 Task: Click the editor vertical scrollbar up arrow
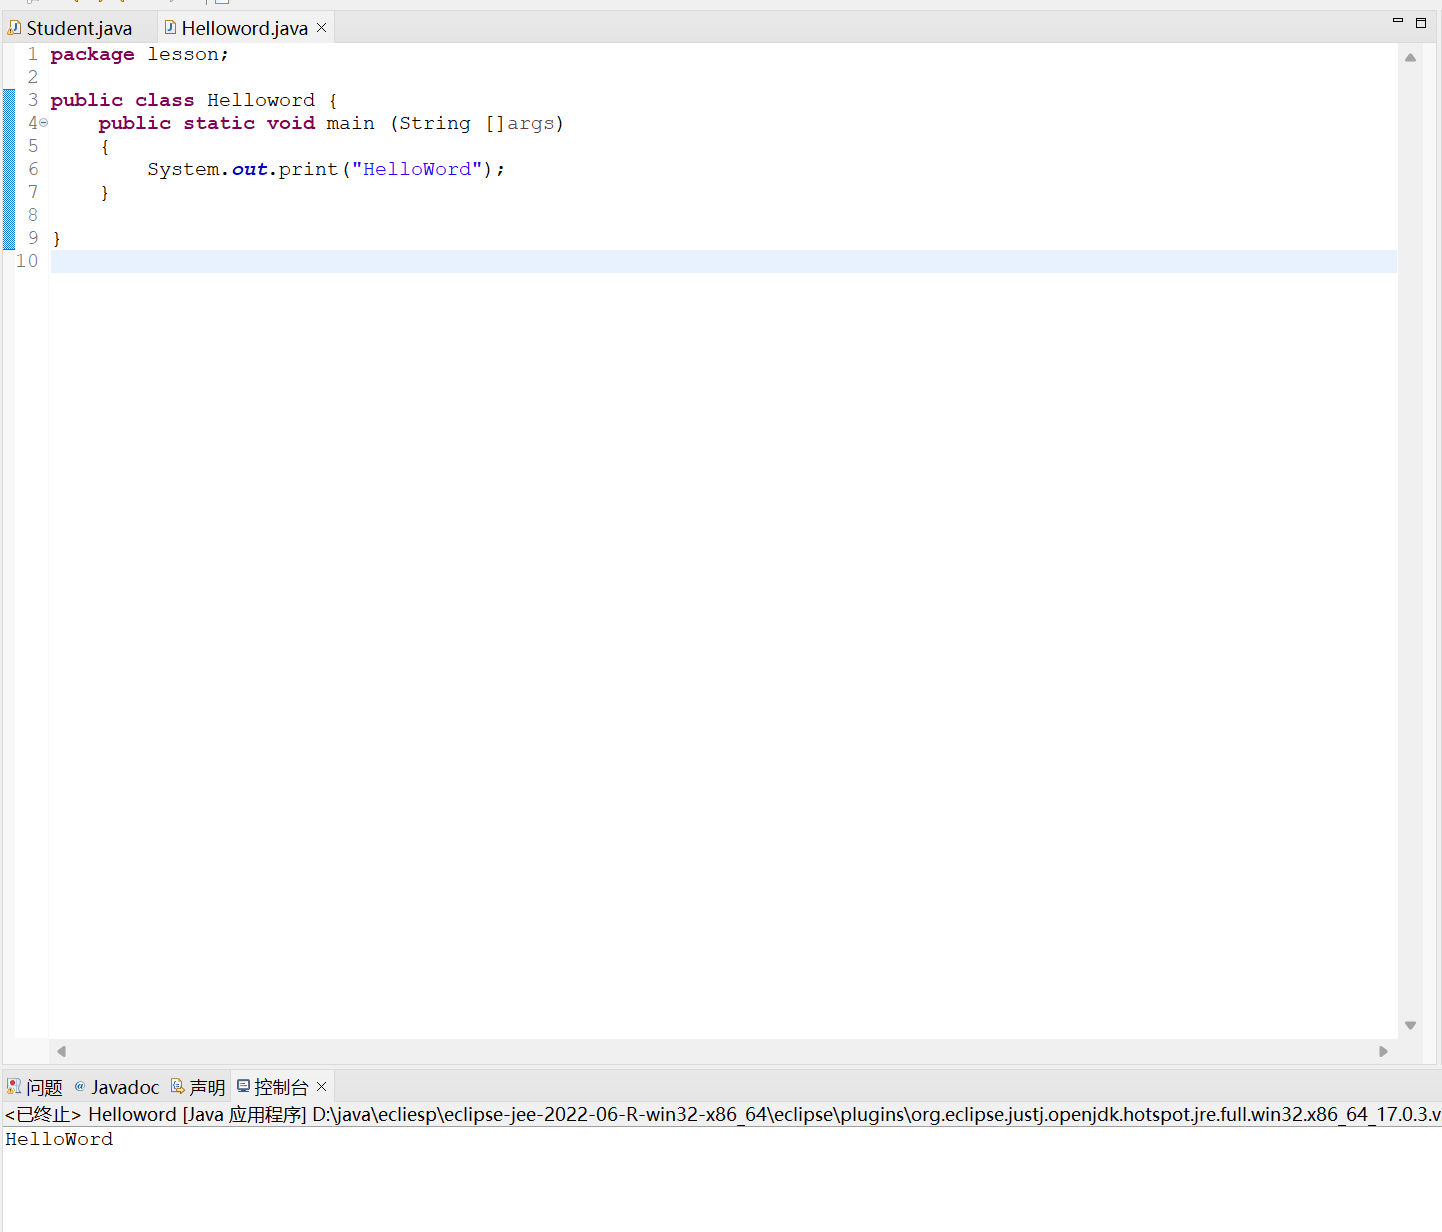coord(1410,58)
